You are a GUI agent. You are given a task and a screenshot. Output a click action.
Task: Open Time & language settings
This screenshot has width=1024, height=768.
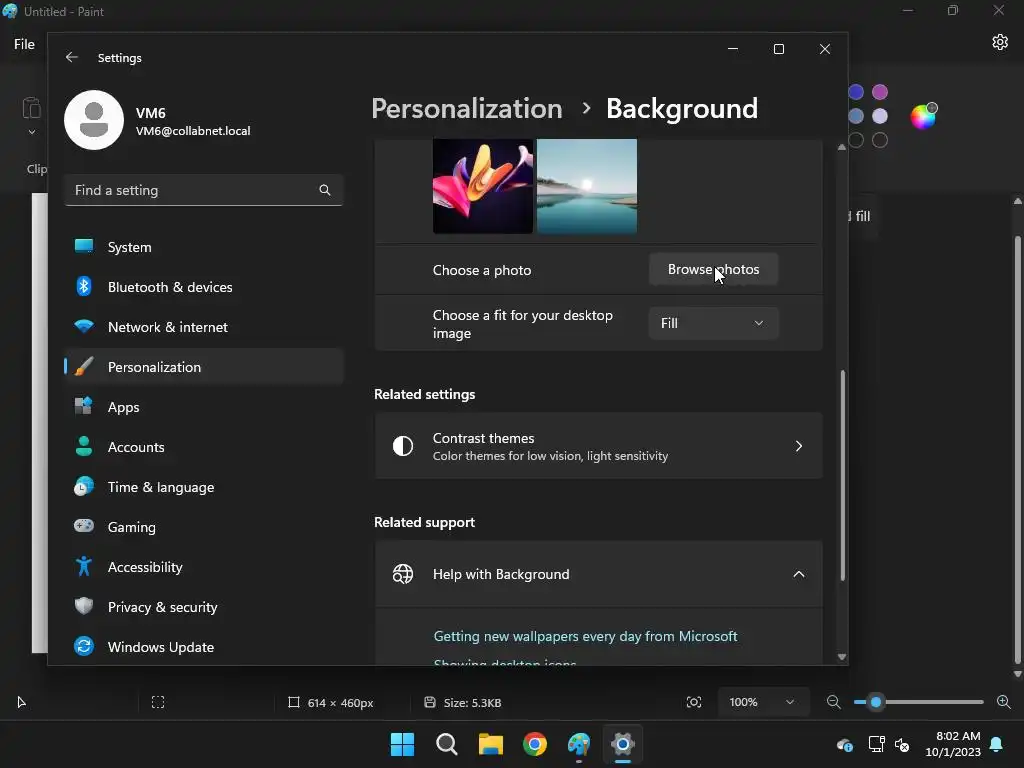pos(204,487)
